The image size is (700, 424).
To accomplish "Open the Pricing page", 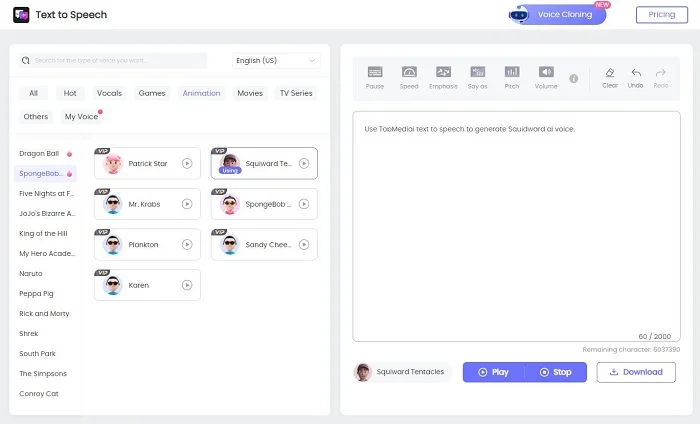I will [662, 15].
